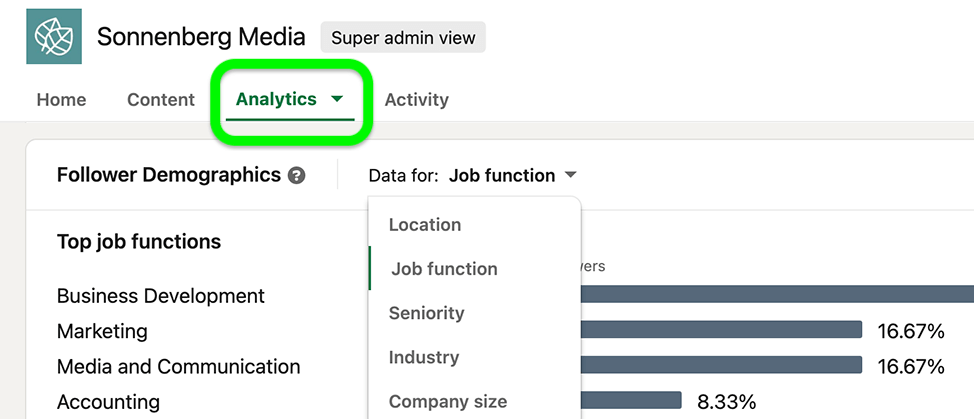
Task: Click the Sonnenberg Media page title
Action: coord(201,37)
